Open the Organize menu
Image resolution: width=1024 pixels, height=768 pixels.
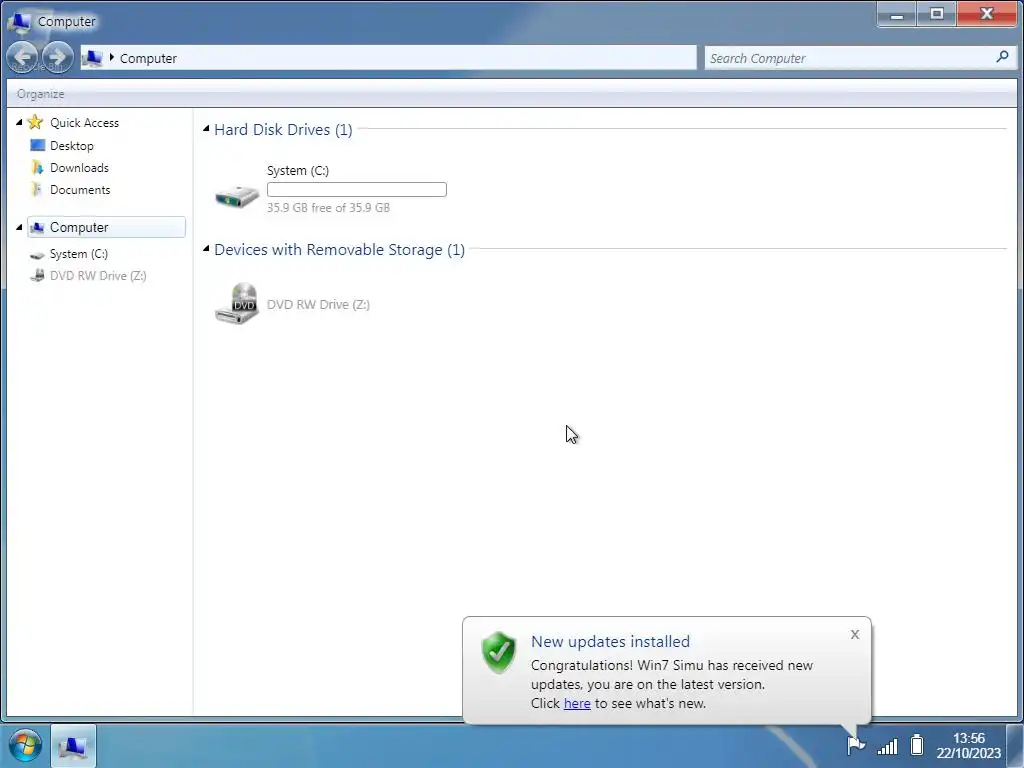[x=40, y=94]
